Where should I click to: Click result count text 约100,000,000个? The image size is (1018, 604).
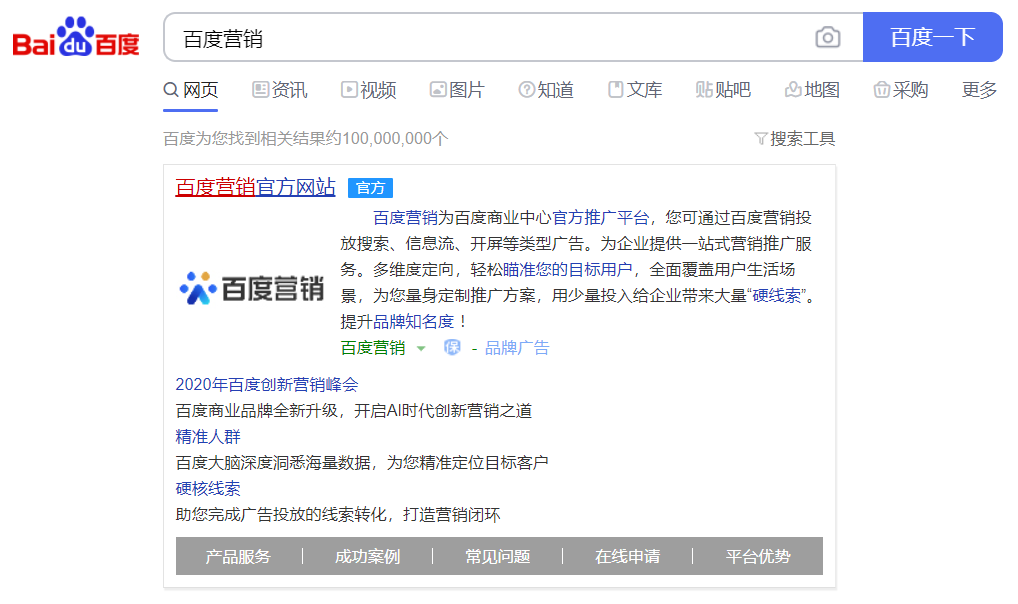pyautogui.click(x=387, y=138)
